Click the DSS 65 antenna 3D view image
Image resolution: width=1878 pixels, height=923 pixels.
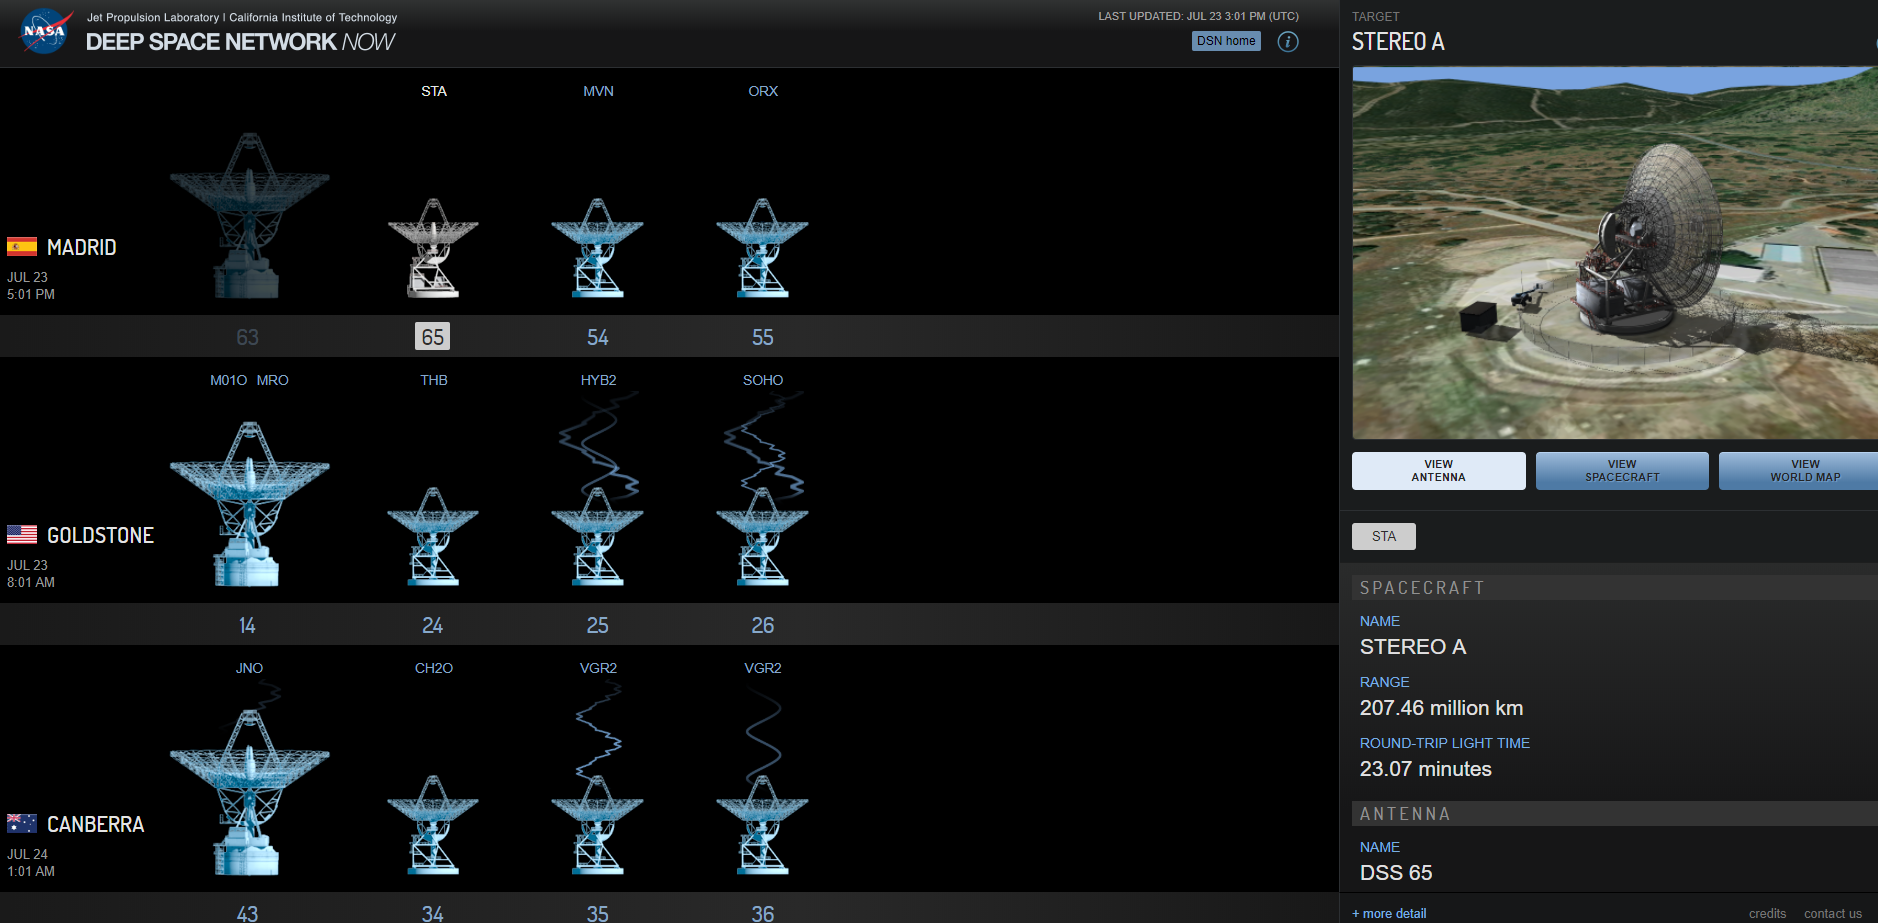(1615, 253)
